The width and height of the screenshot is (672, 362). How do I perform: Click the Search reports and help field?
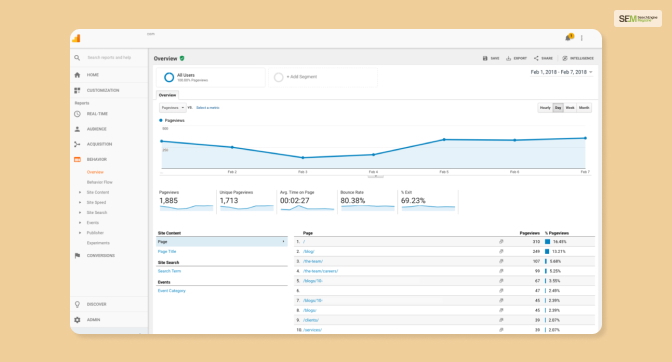click(109, 57)
